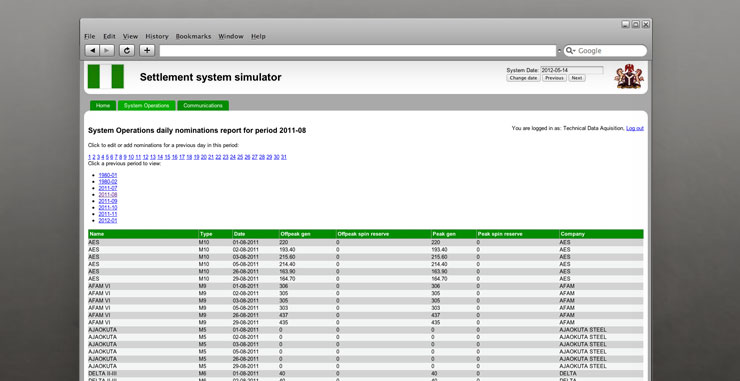Click the Company column header
This screenshot has width=740, height=381.
tap(601, 234)
